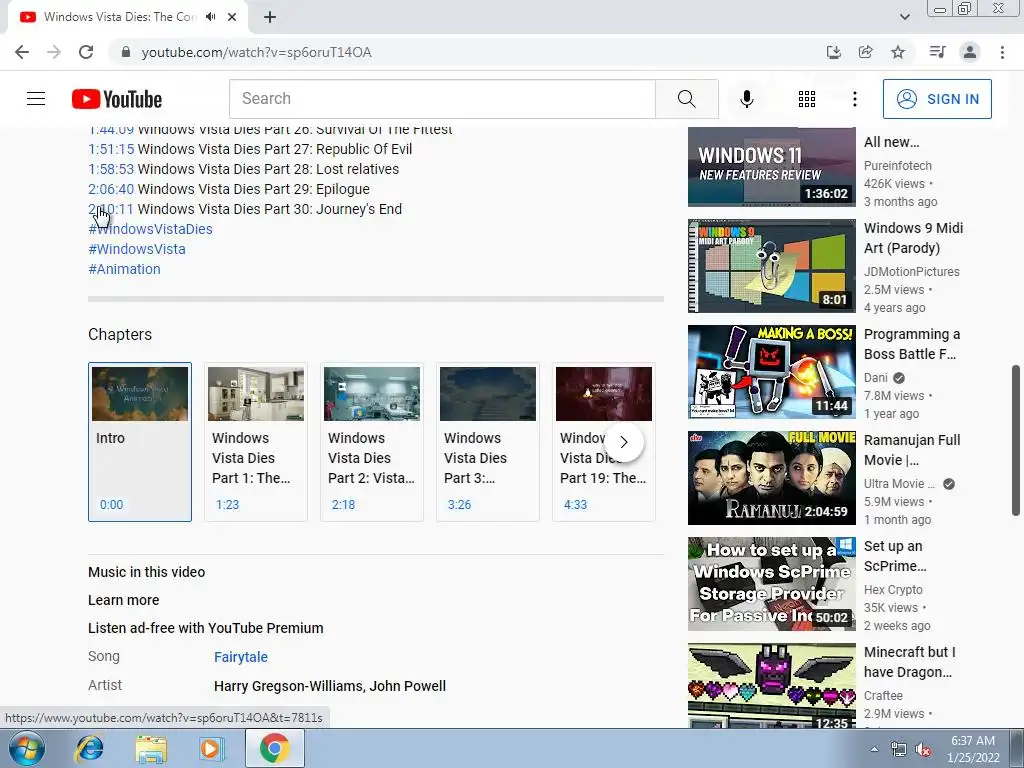The width and height of the screenshot is (1024, 768).
Task: Click network icon in system tray
Action: click(899, 750)
